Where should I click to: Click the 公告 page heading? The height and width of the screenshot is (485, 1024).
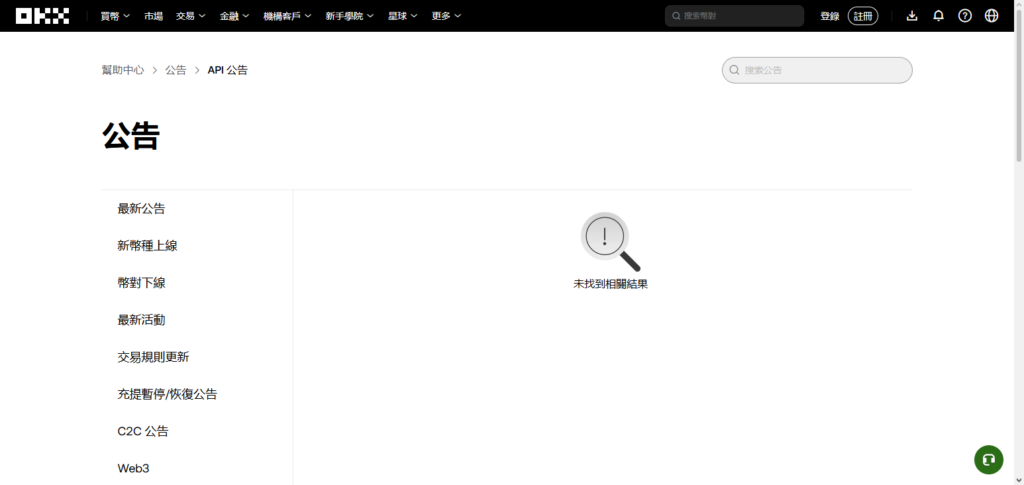pos(131,137)
